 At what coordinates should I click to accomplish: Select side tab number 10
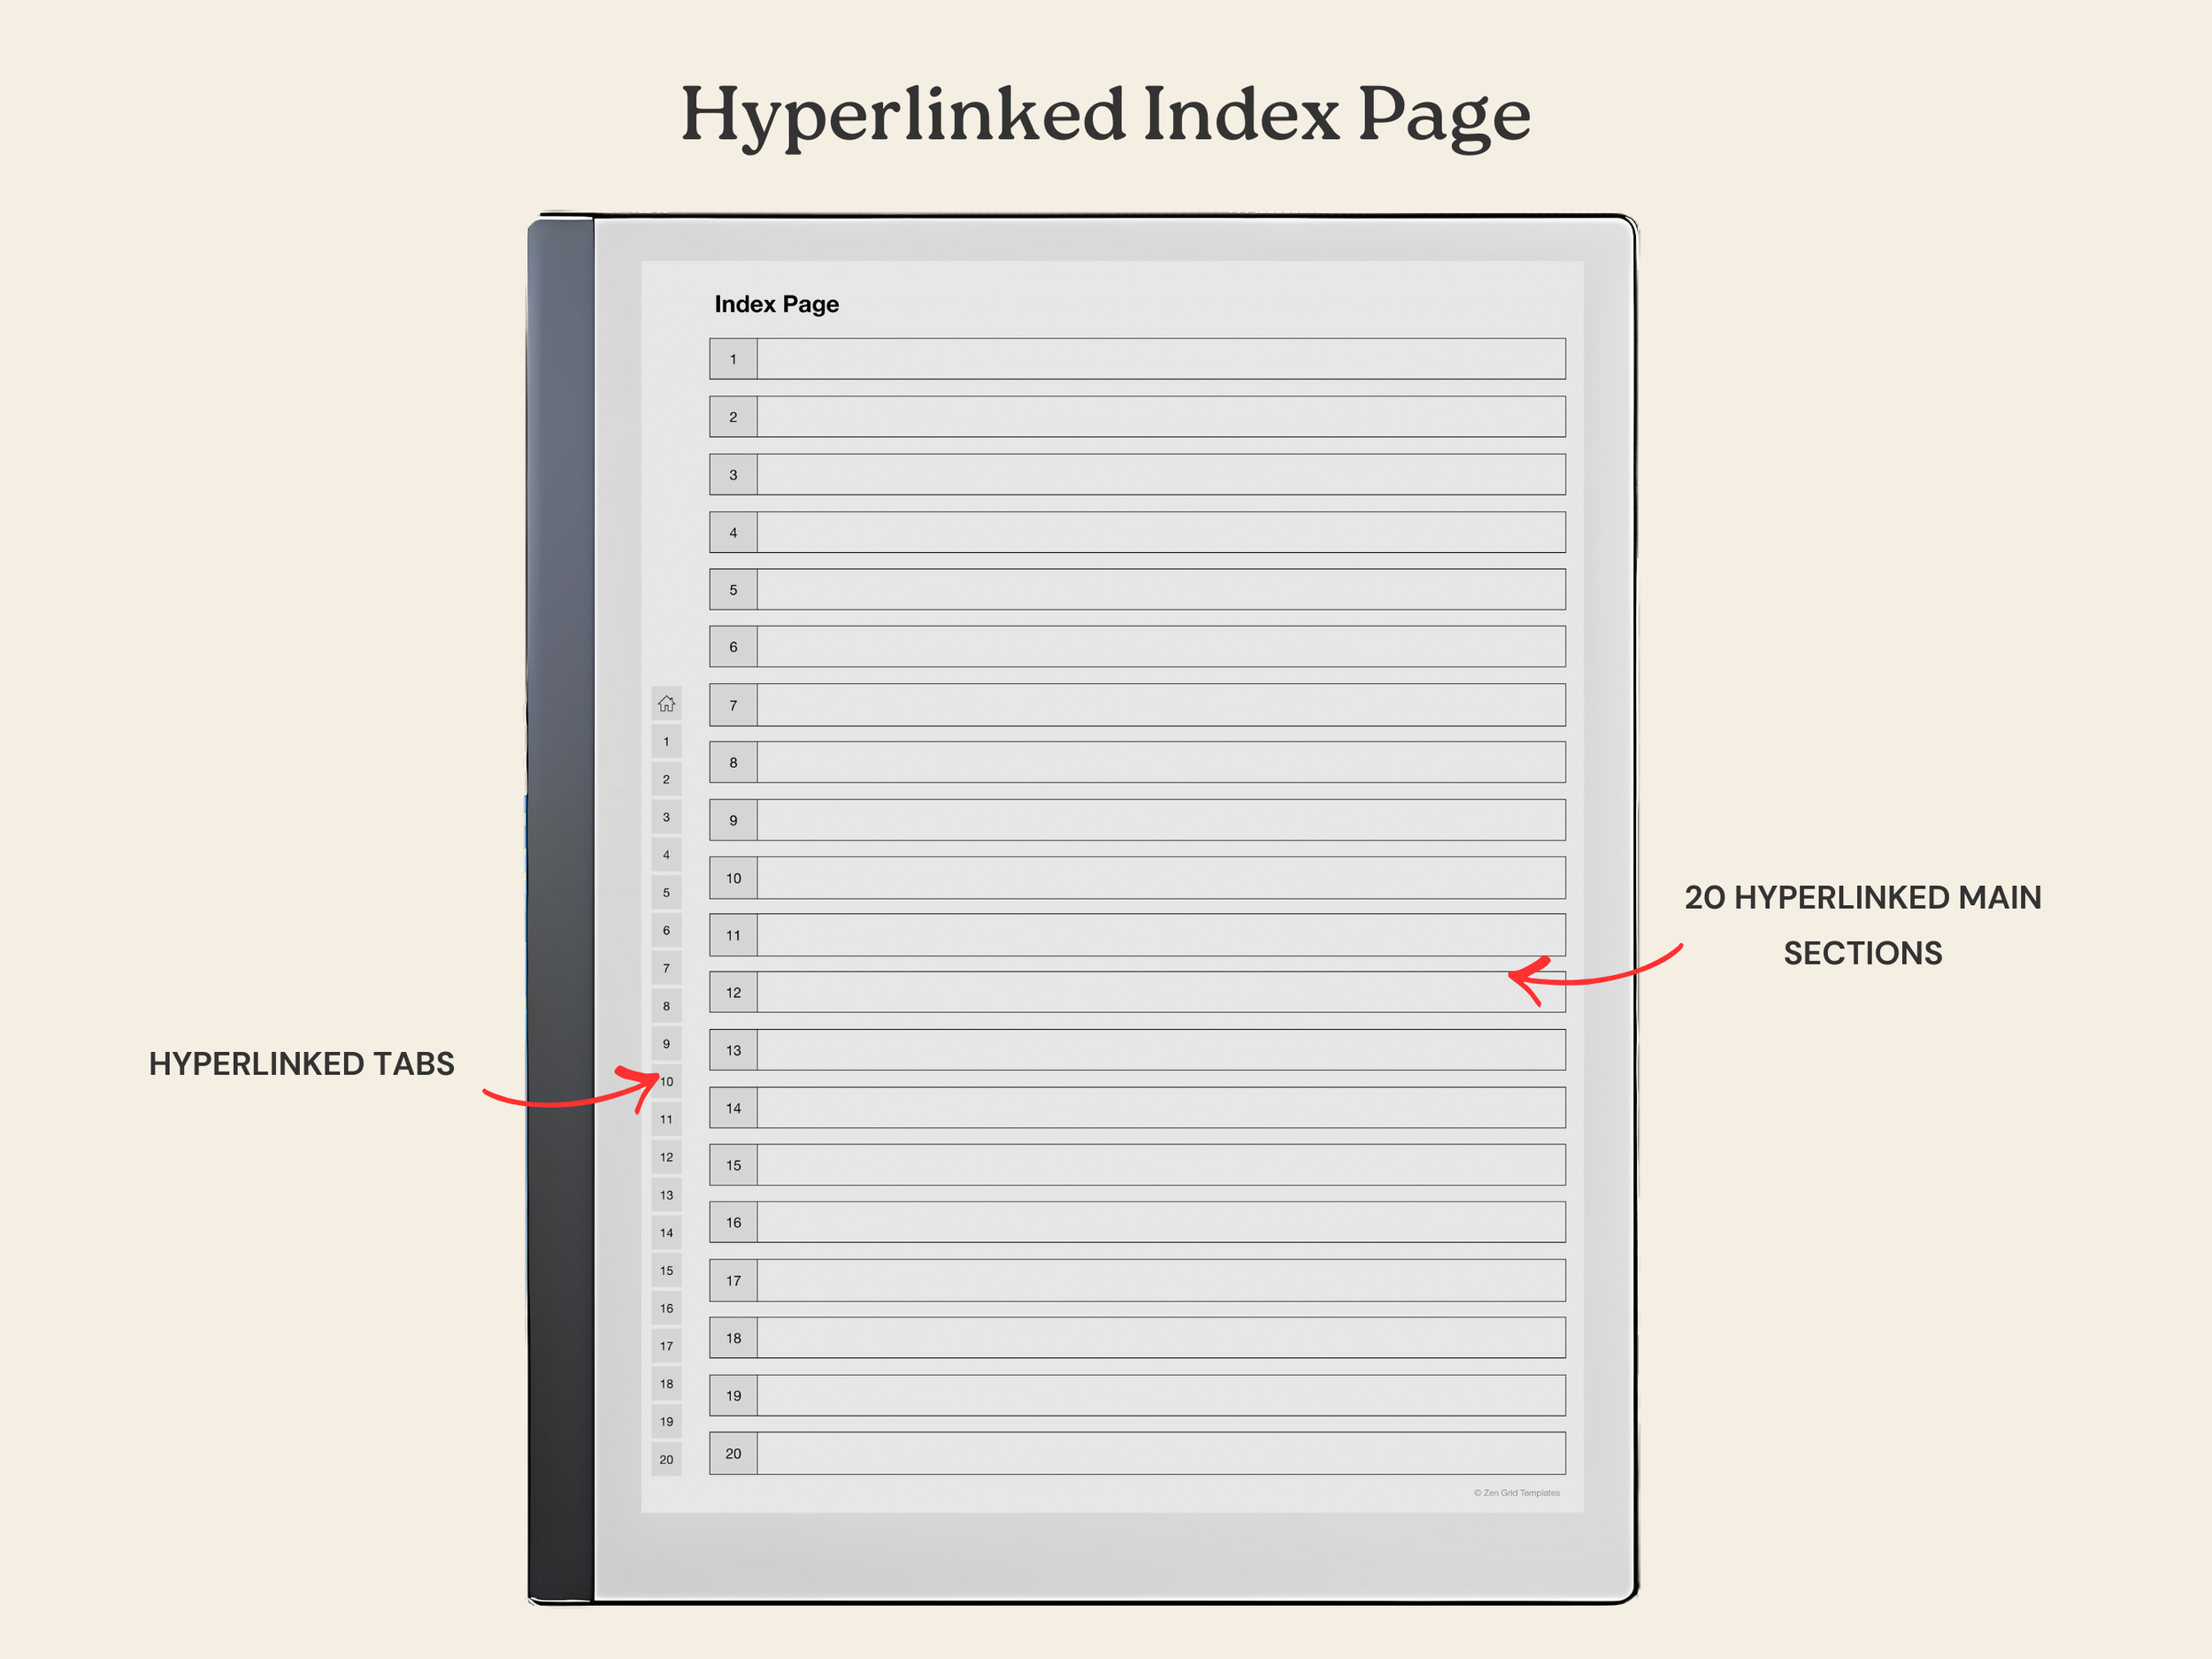click(667, 1081)
